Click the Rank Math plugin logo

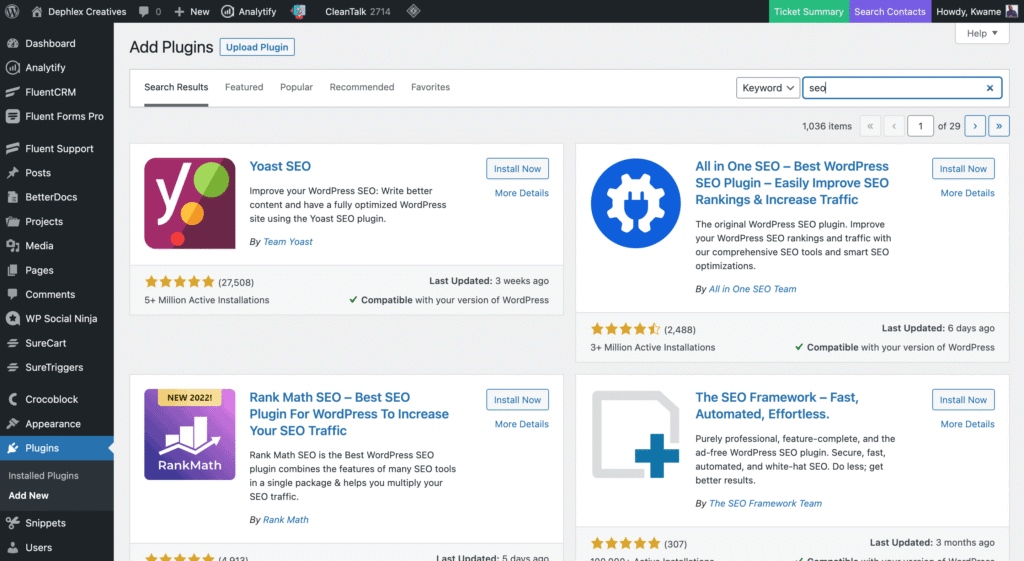(190, 434)
